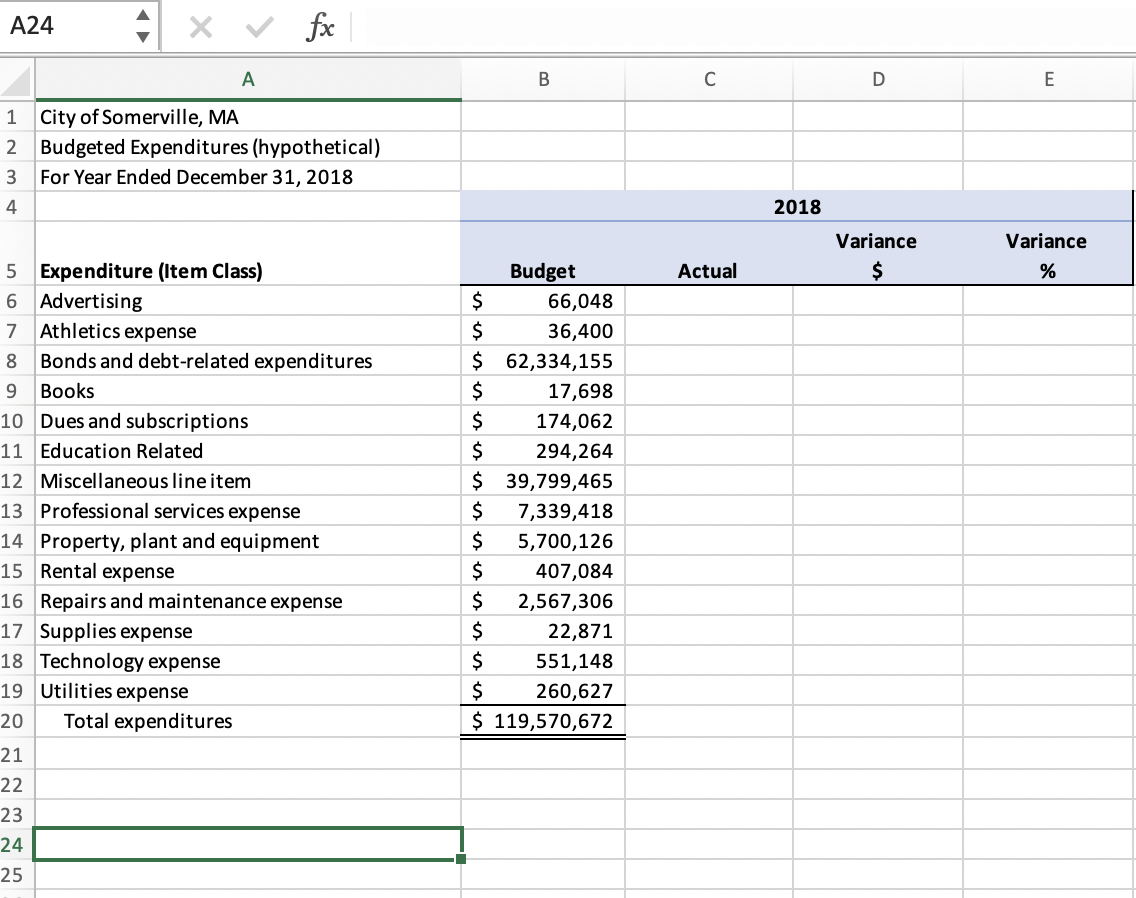Select column E header
This screenshot has width=1136, height=898.
pos(1049,79)
